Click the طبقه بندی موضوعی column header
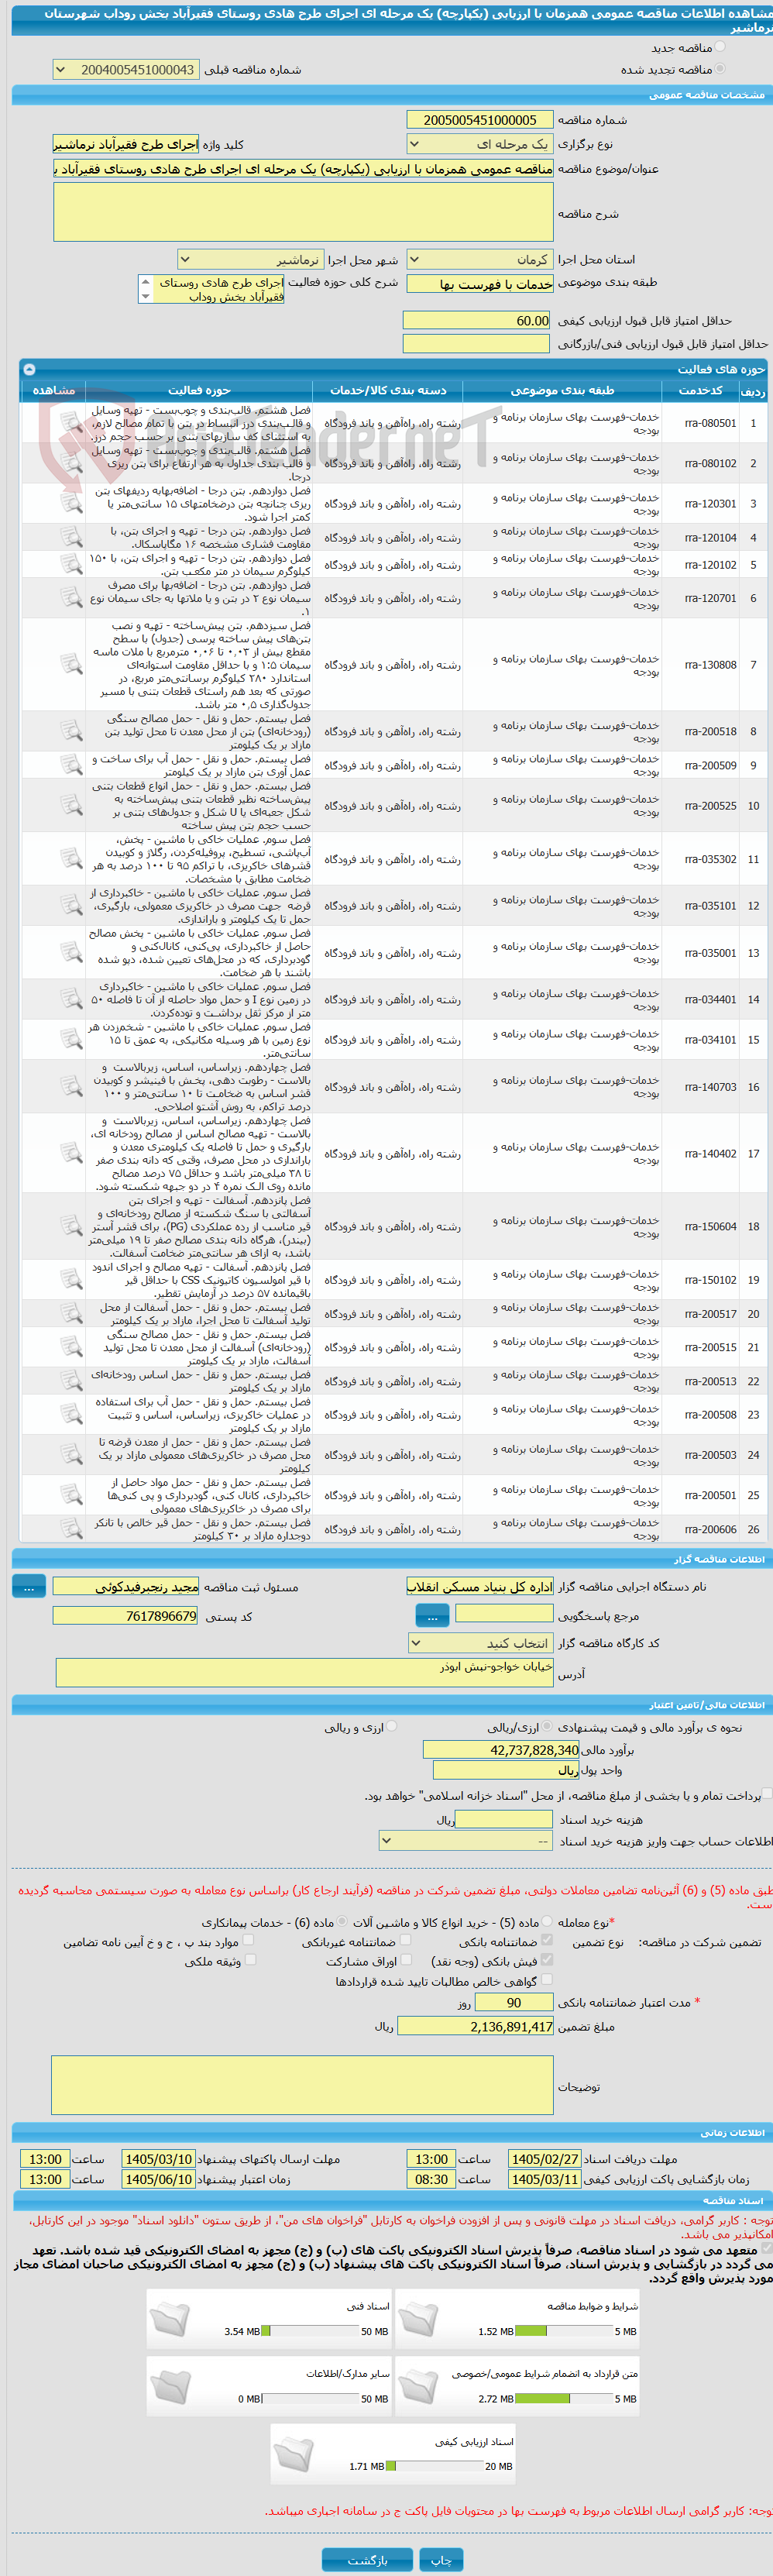Image resolution: width=773 pixels, height=2576 pixels. (562, 390)
